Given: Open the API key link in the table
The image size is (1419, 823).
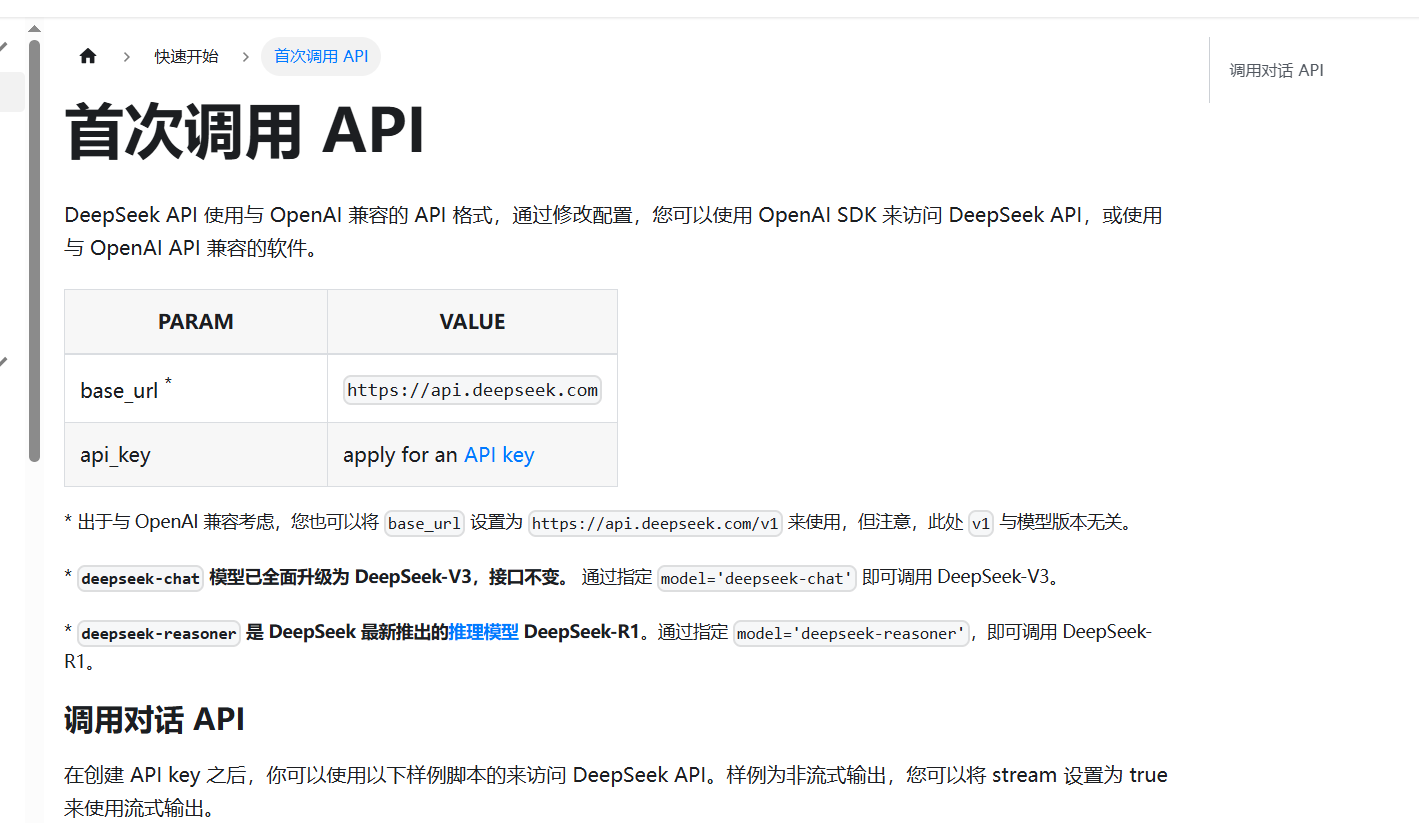Looking at the screenshot, I should click(499, 455).
